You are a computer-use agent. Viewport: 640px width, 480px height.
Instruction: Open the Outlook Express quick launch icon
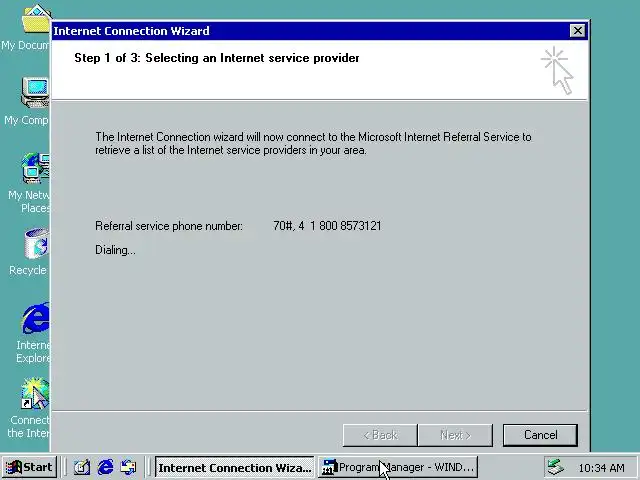[x=129, y=467]
